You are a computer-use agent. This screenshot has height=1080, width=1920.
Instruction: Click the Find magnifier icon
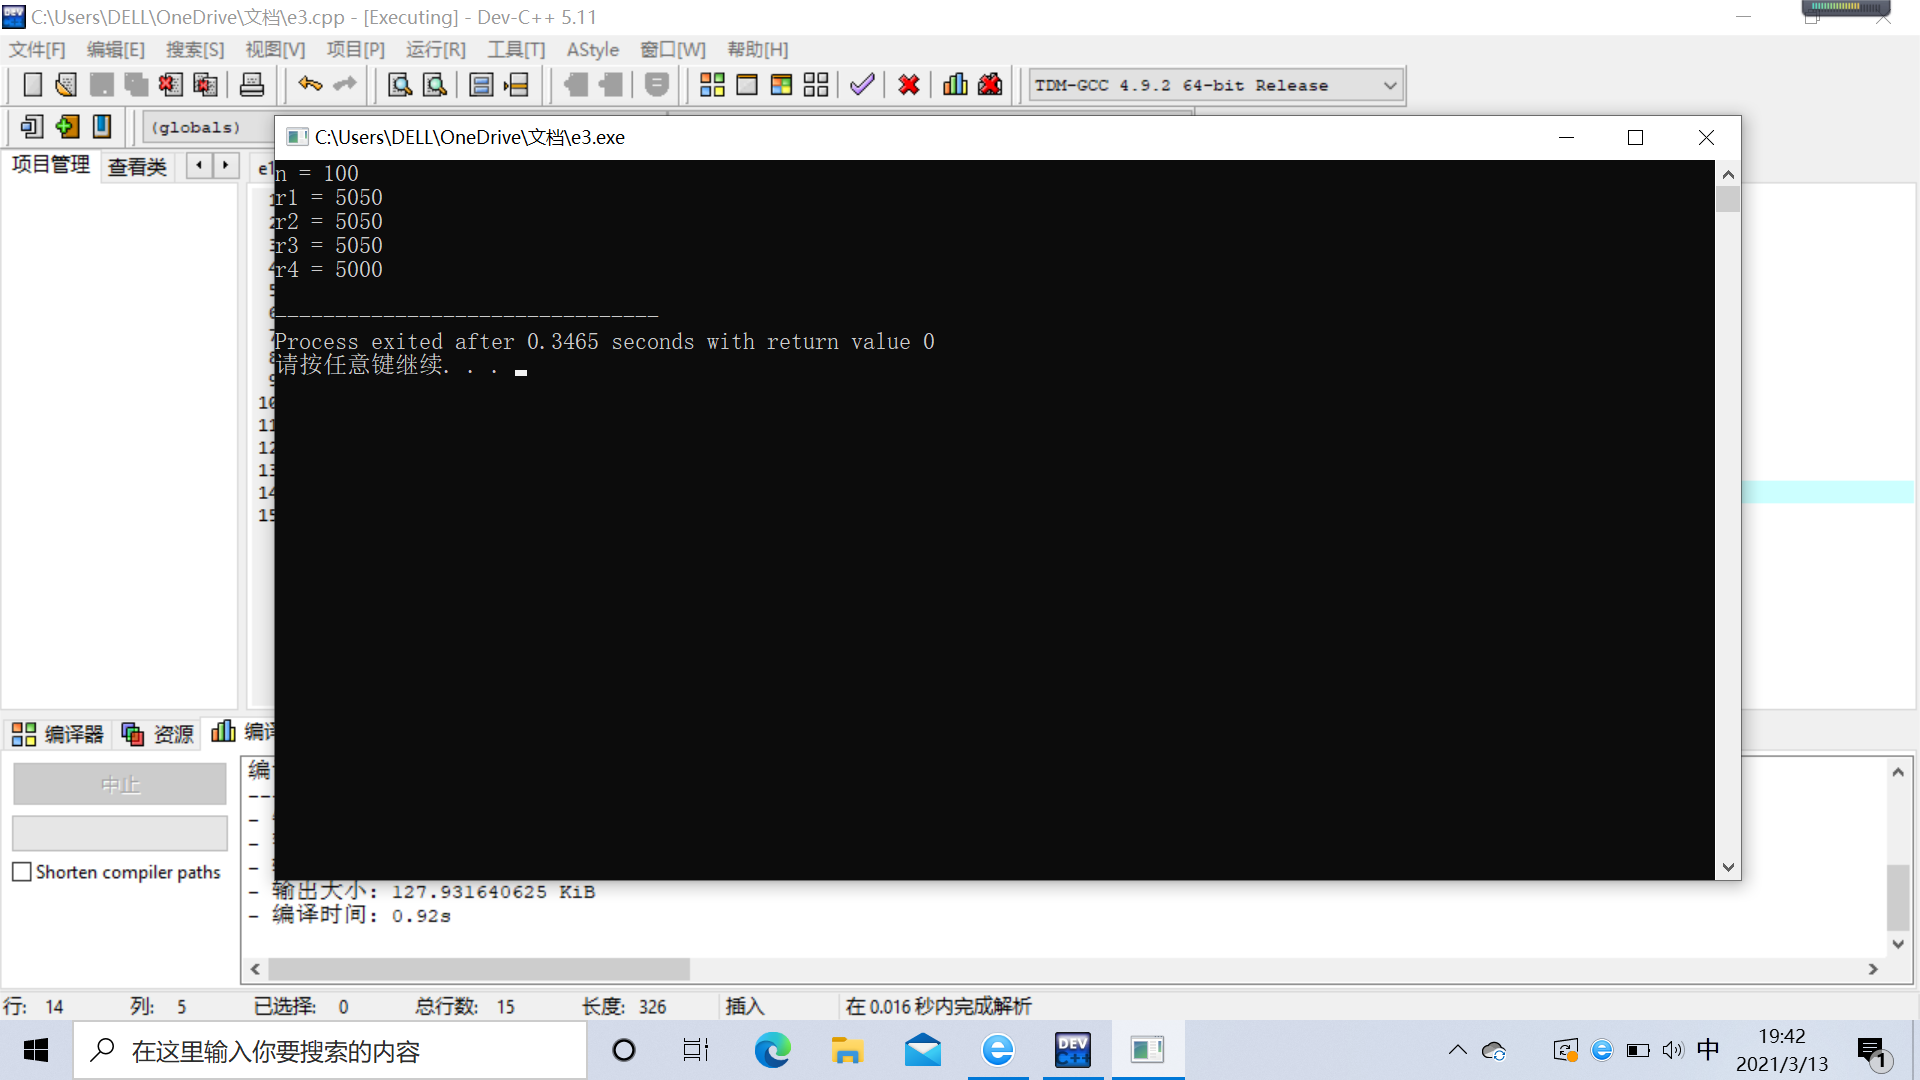pos(400,85)
